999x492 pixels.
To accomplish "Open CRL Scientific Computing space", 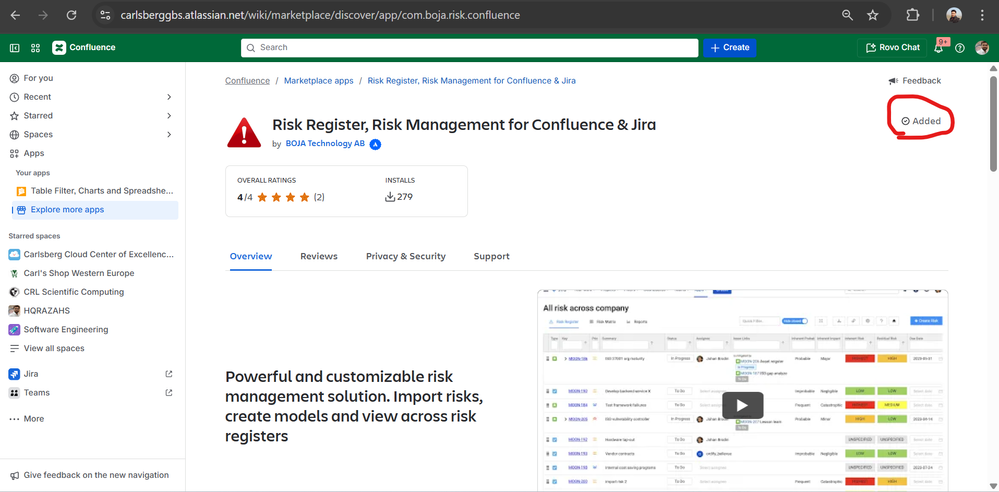I will coord(93,292).
